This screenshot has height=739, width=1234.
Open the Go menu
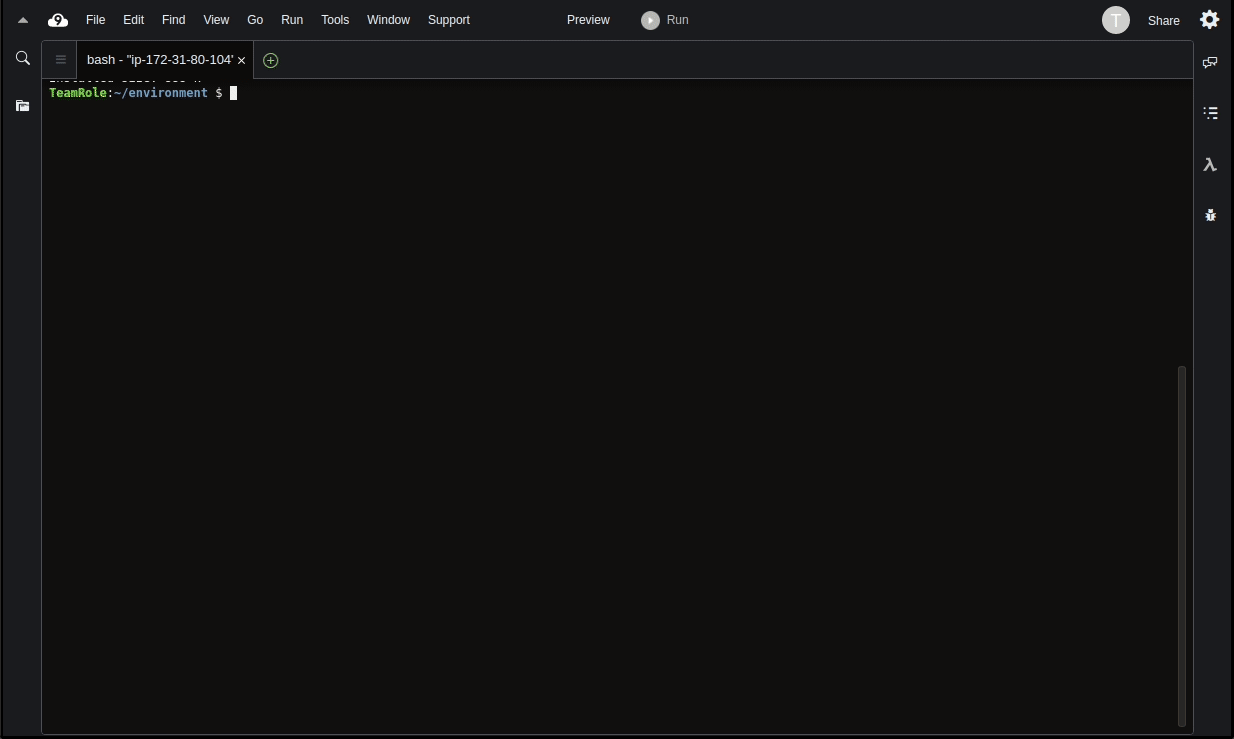[x=255, y=20]
